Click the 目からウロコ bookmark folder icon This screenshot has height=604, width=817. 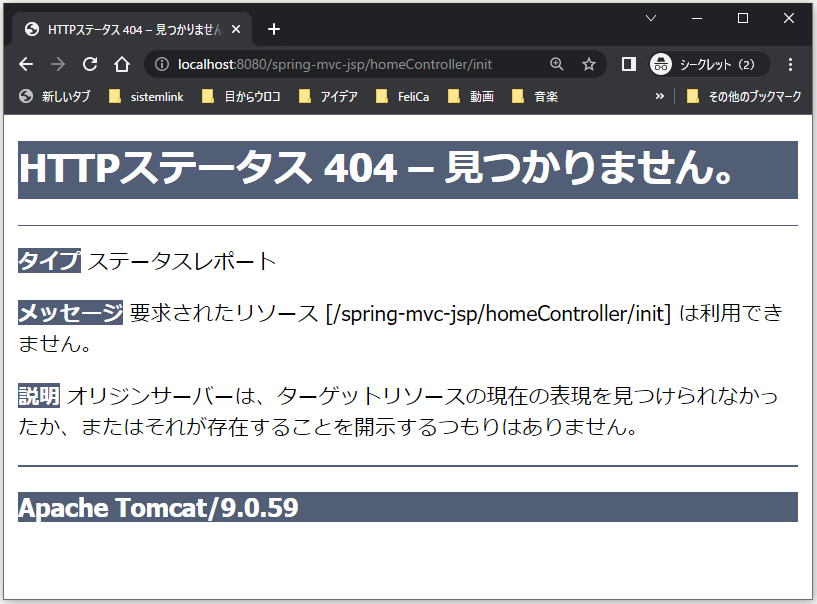click(x=205, y=96)
